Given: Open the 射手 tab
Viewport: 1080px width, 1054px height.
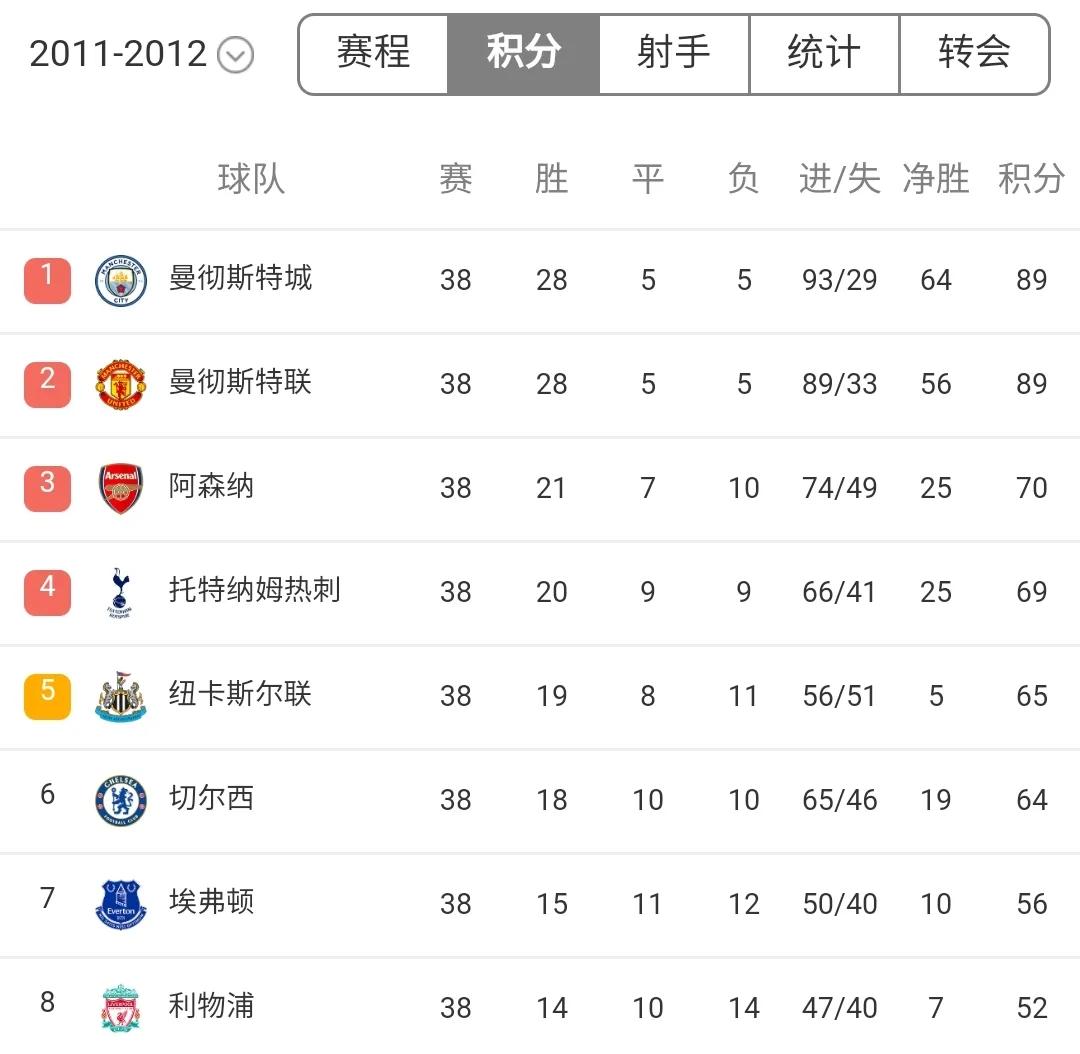Looking at the screenshot, I should (x=674, y=54).
